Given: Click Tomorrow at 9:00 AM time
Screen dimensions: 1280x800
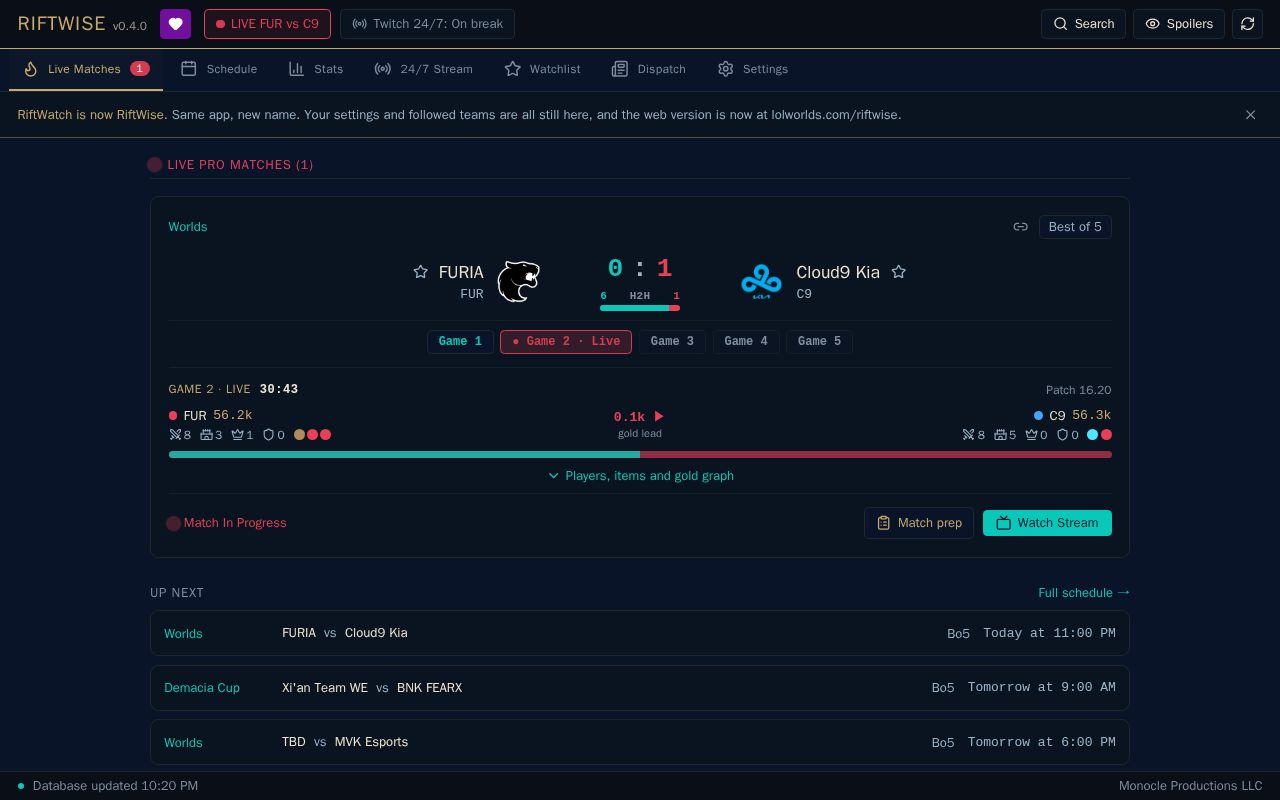Looking at the screenshot, I should coord(1041,688).
